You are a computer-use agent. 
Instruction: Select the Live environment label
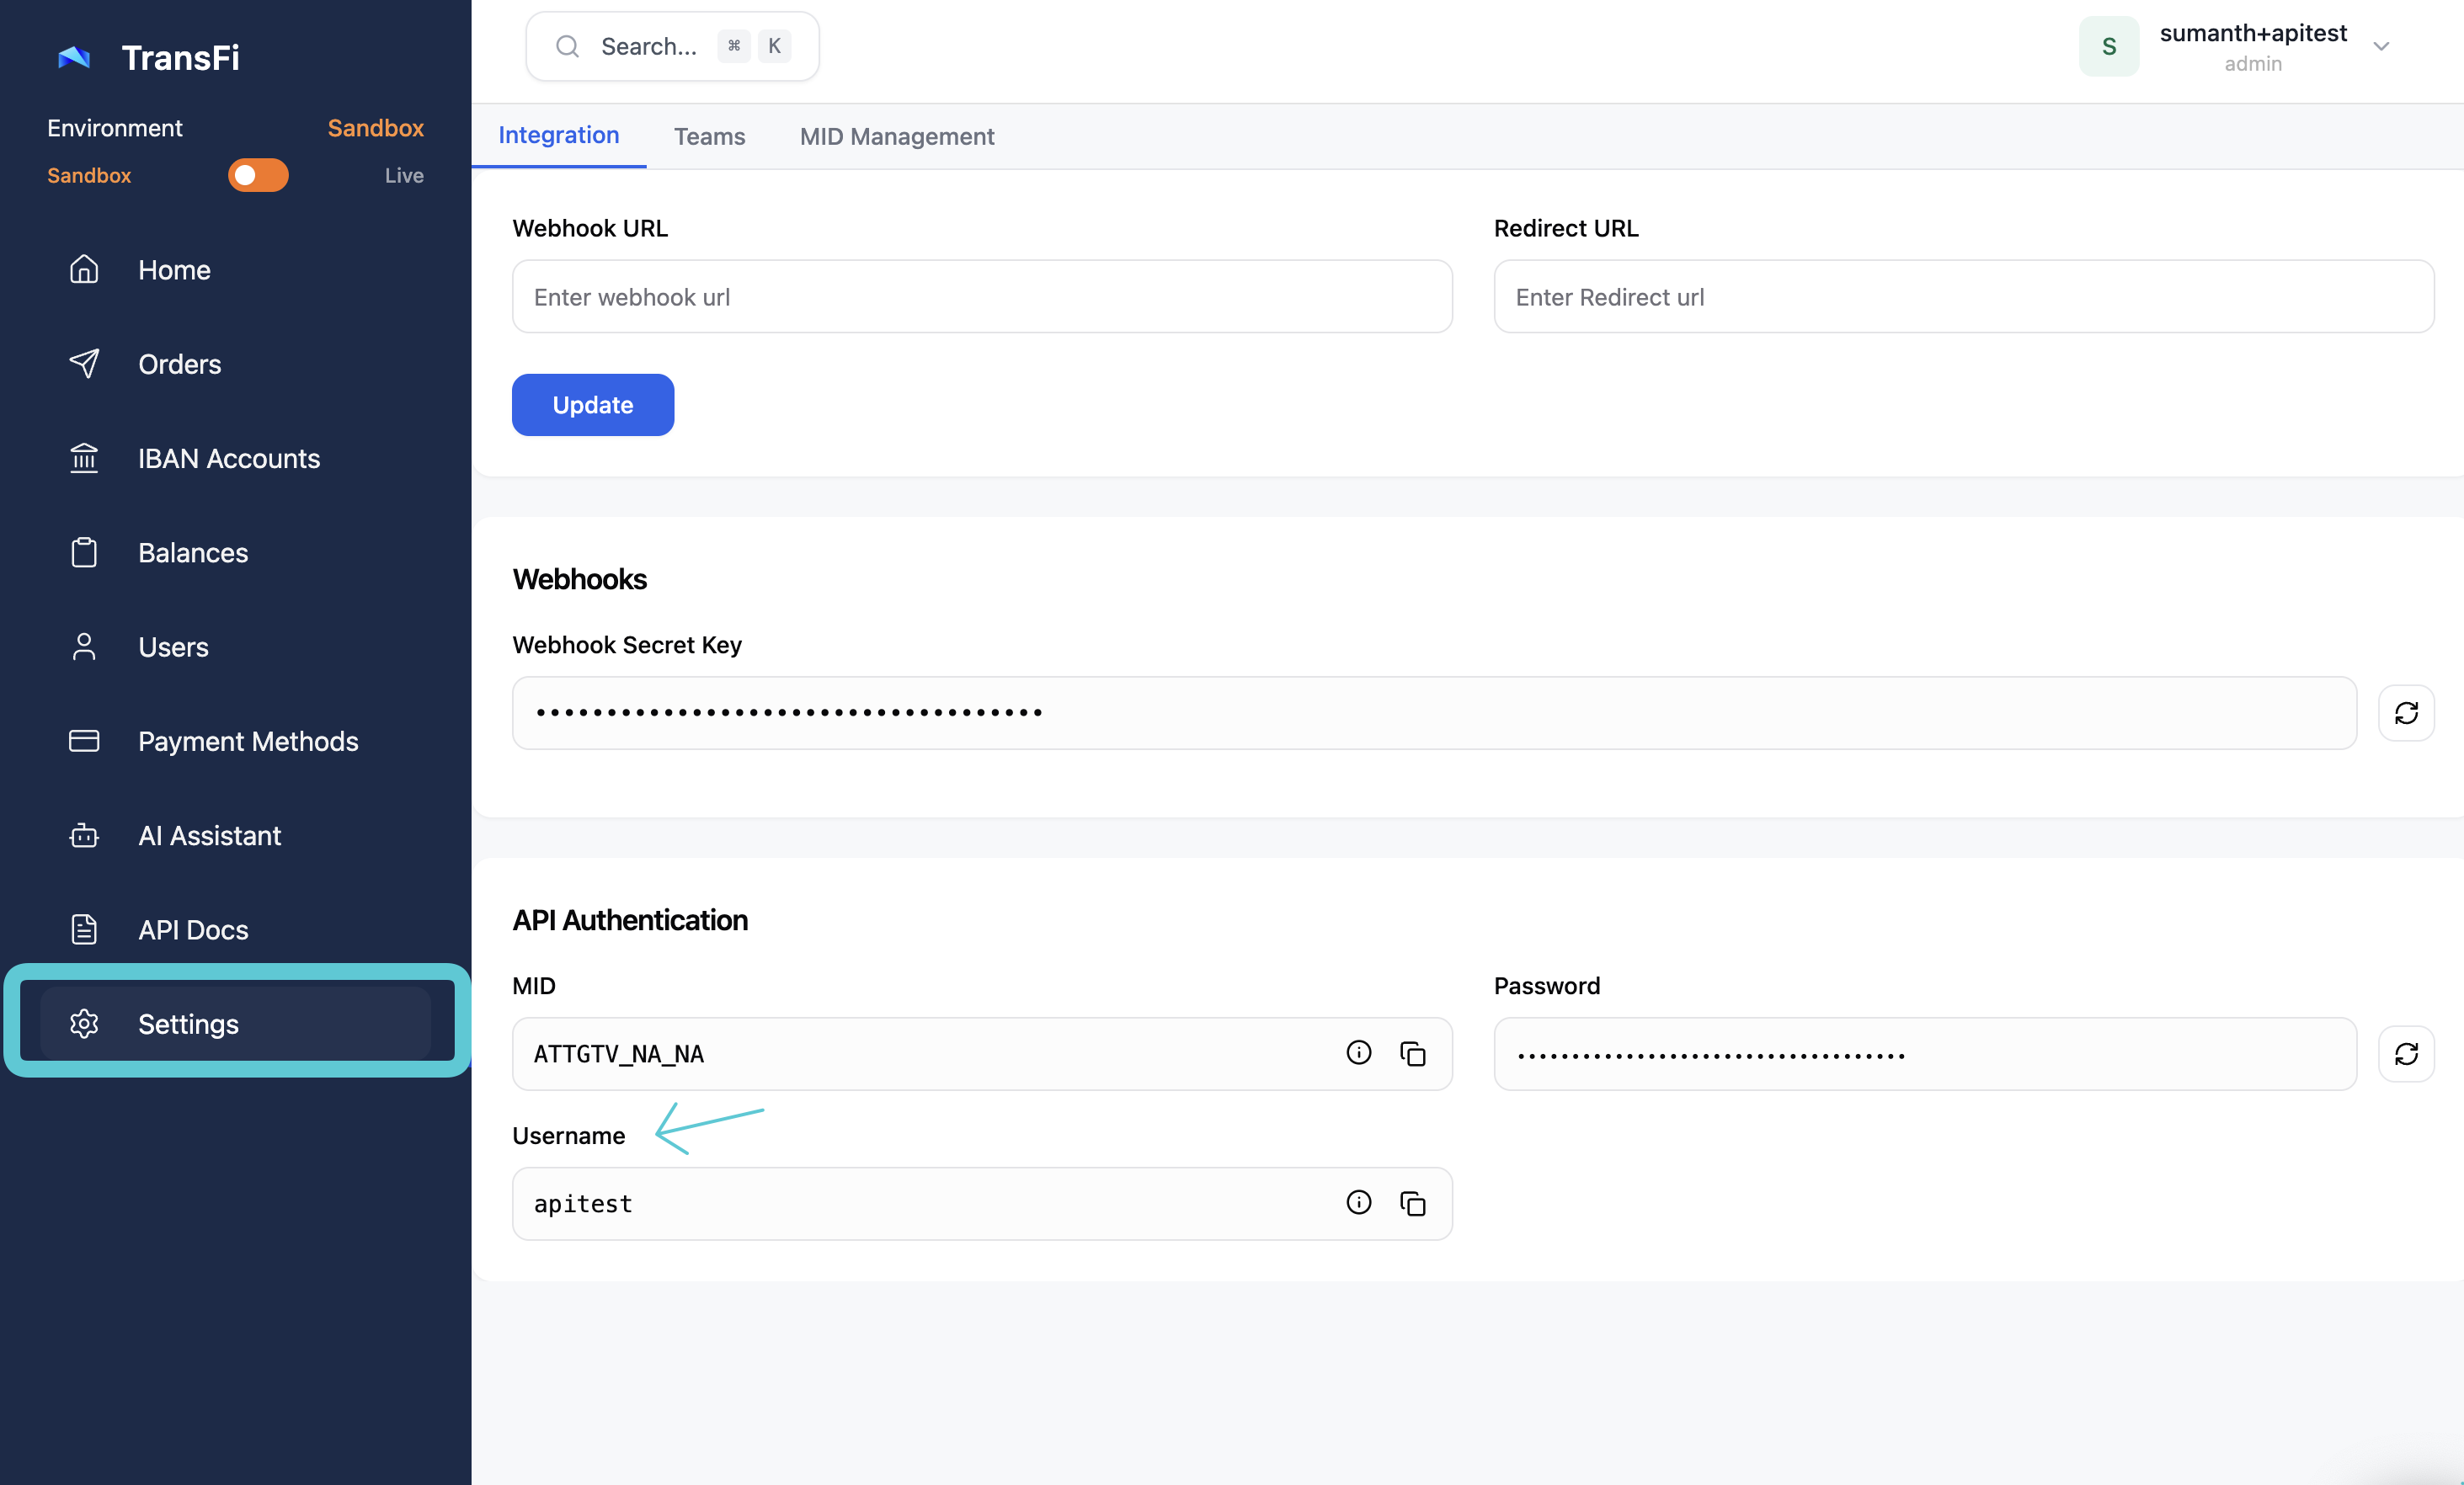pos(404,175)
